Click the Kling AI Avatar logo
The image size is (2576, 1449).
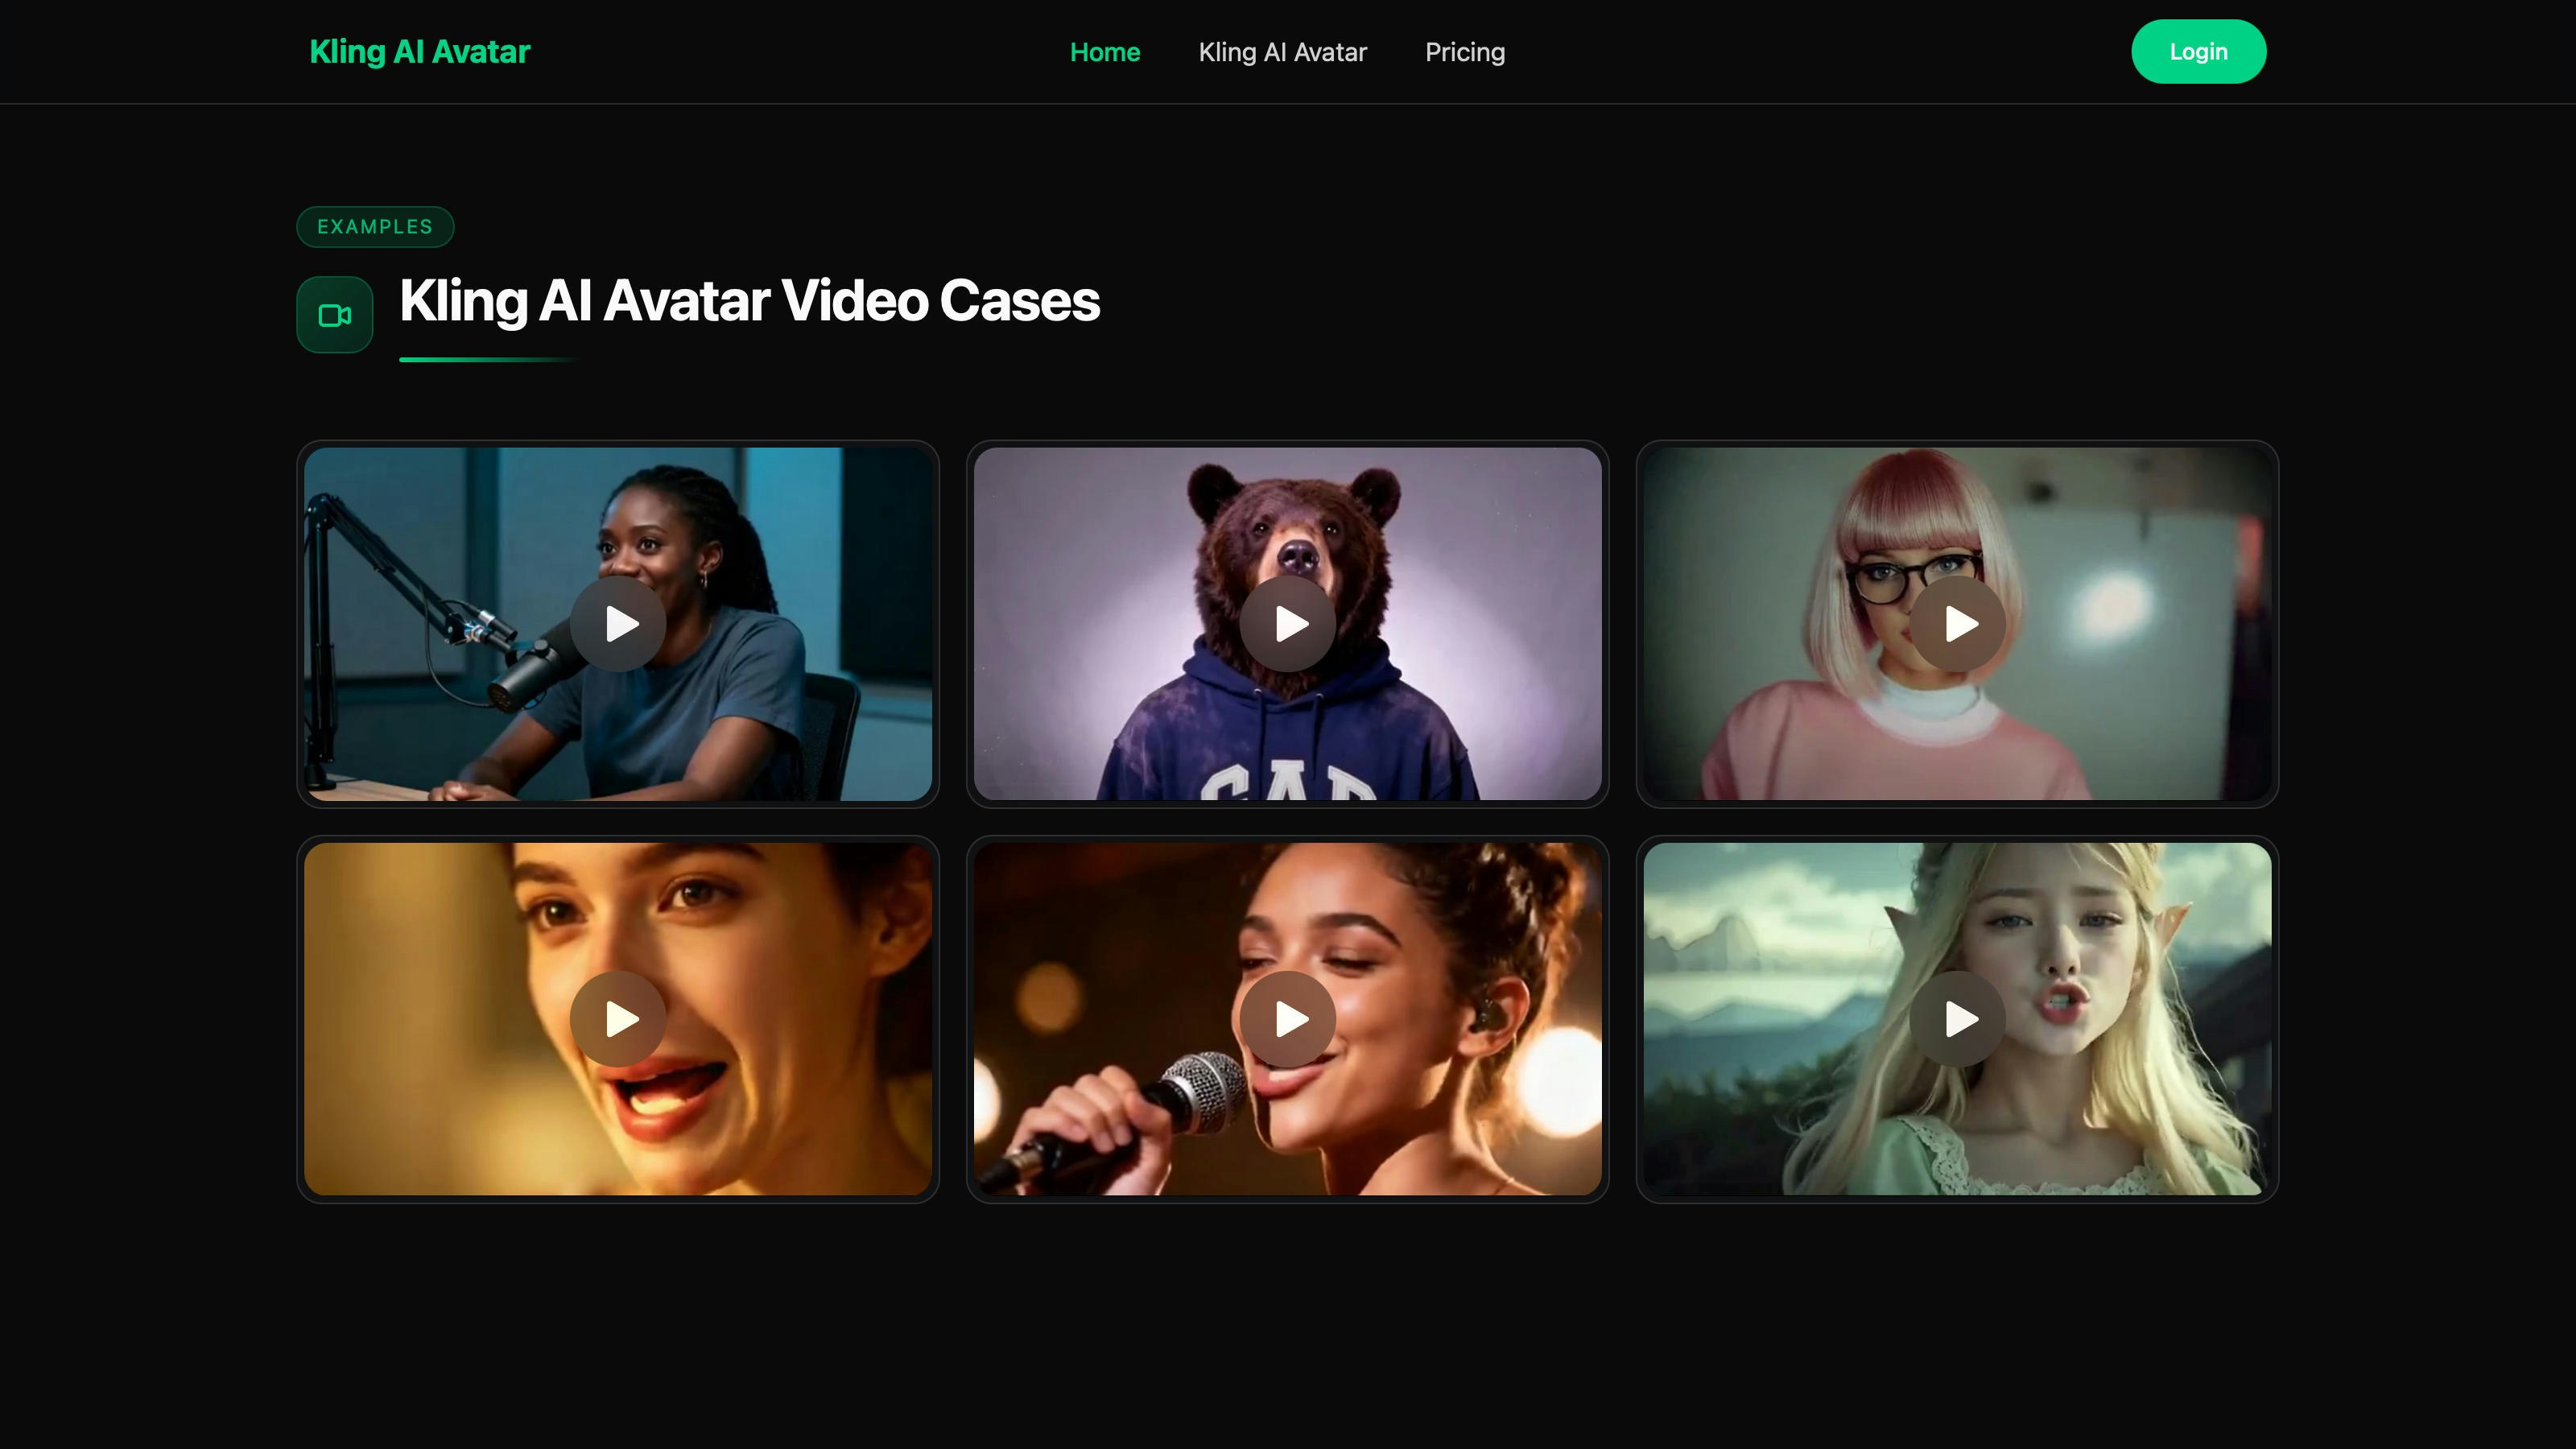coord(419,52)
